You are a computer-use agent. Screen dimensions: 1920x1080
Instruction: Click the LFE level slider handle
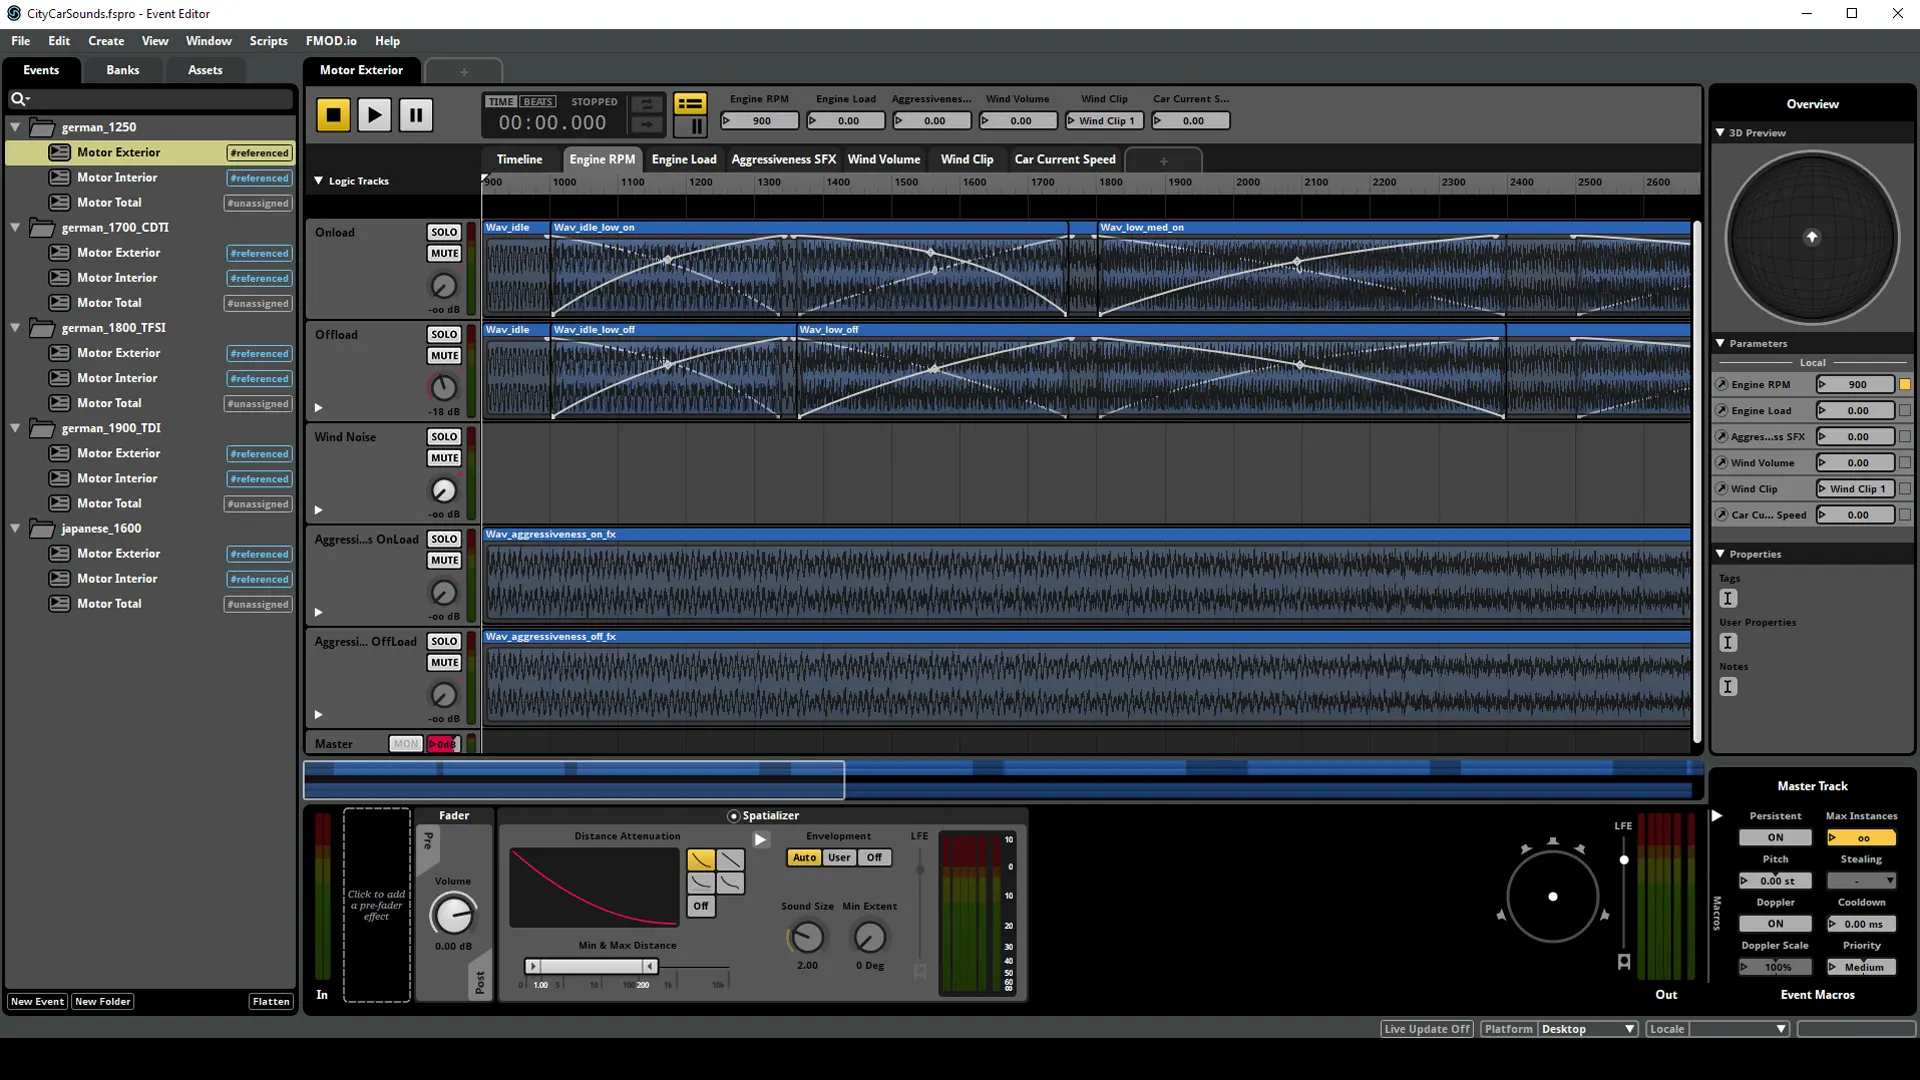point(1624,860)
